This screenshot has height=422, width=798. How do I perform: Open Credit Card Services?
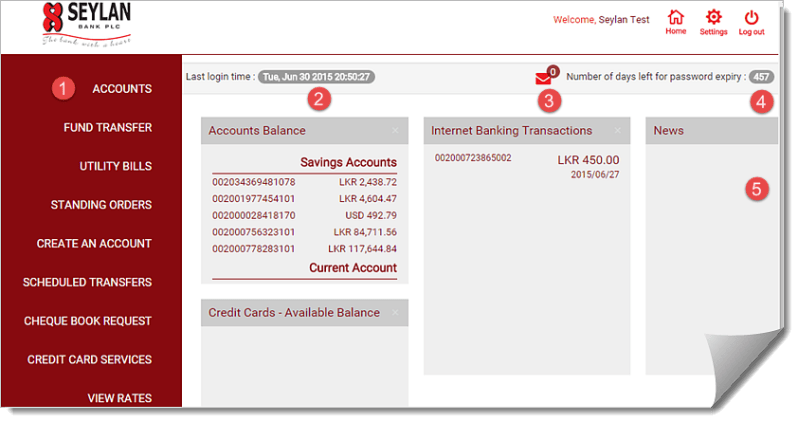89,359
